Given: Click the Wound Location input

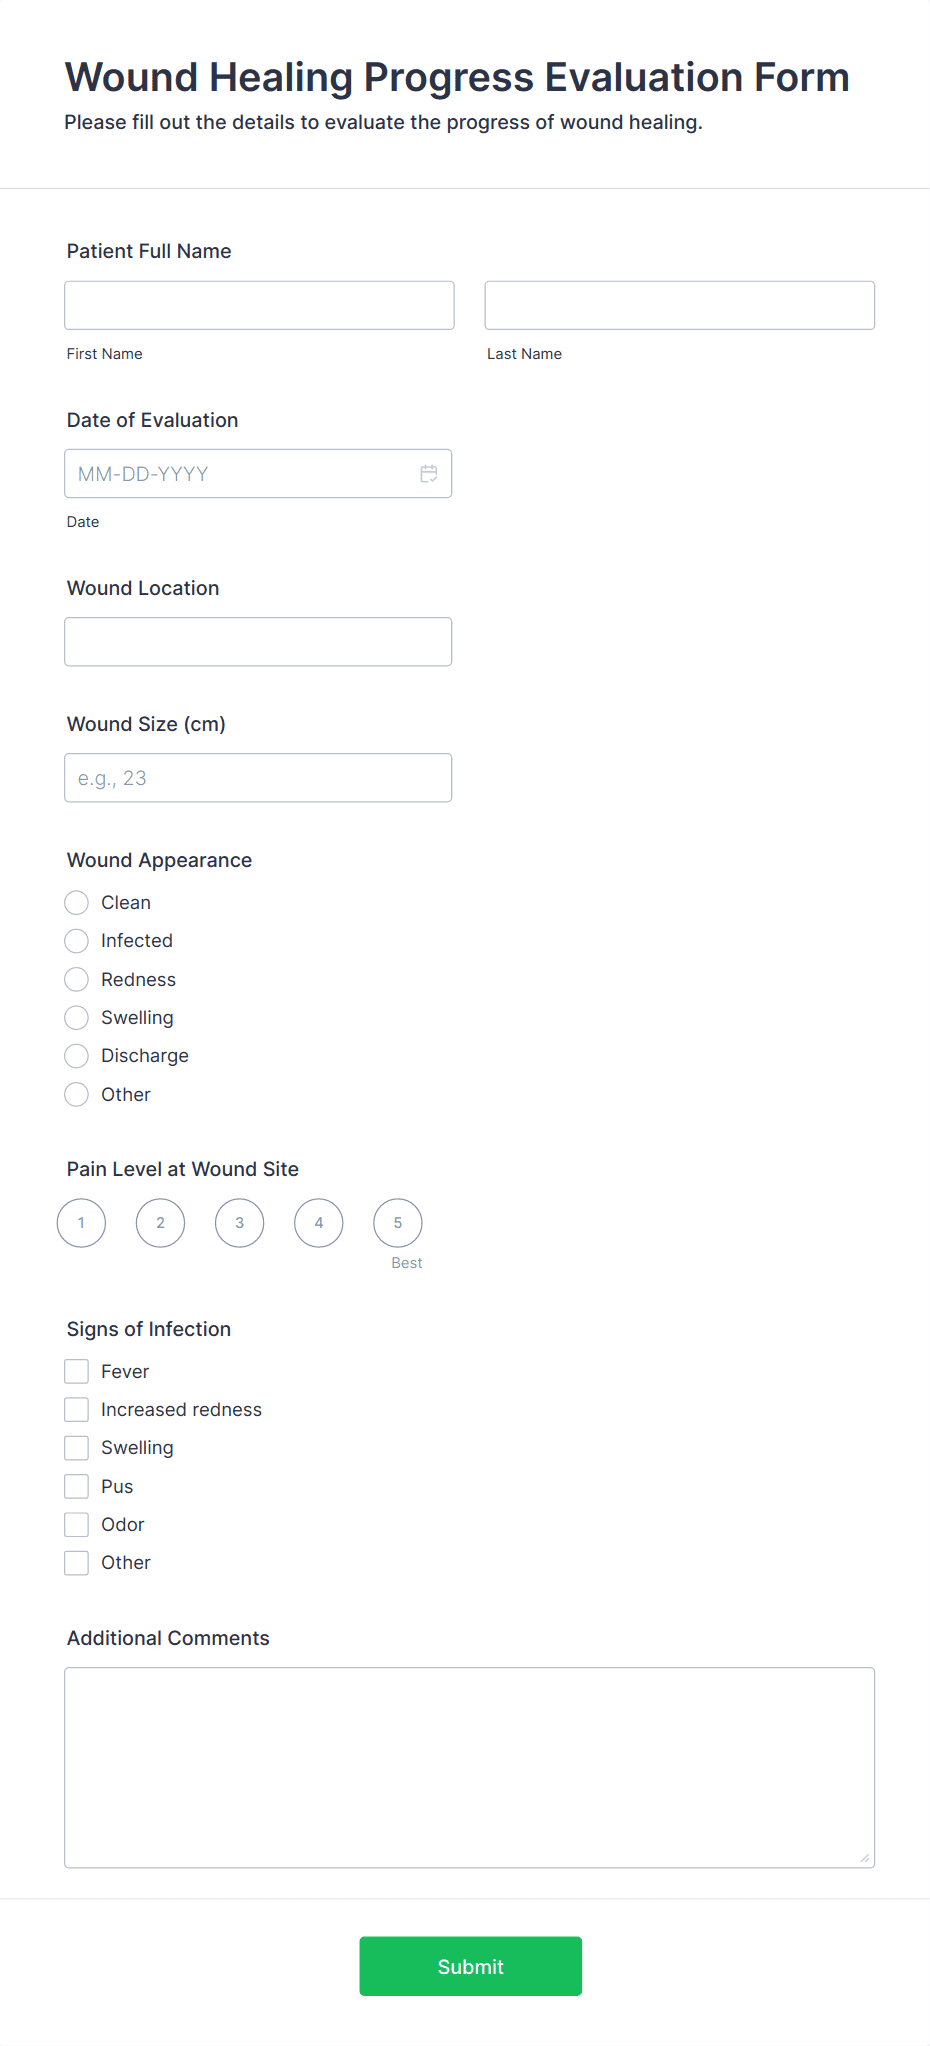Looking at the screenshot, I should tap(258, 642).
